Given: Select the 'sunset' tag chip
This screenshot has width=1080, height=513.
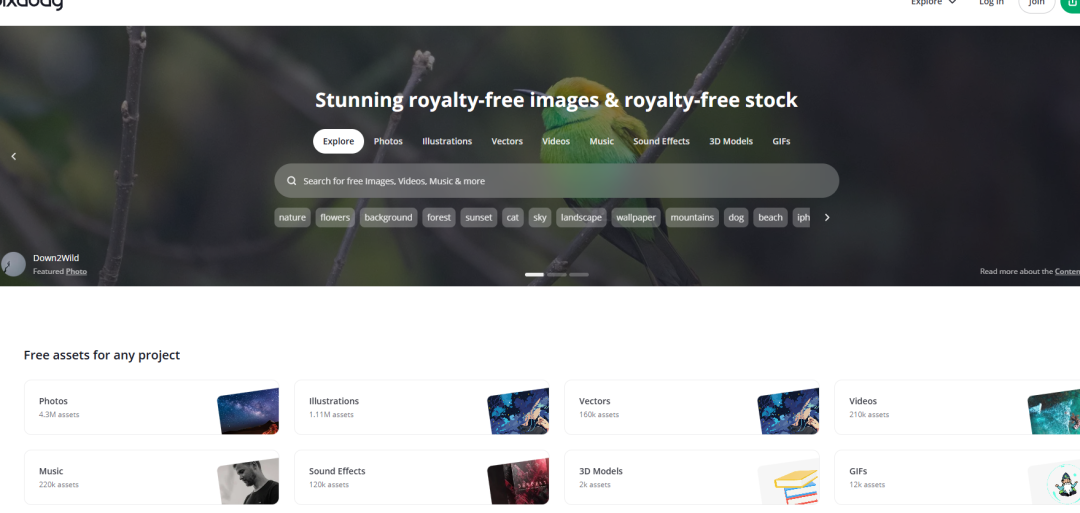Looking at the screenshot, I should click(x=479, y=218).
